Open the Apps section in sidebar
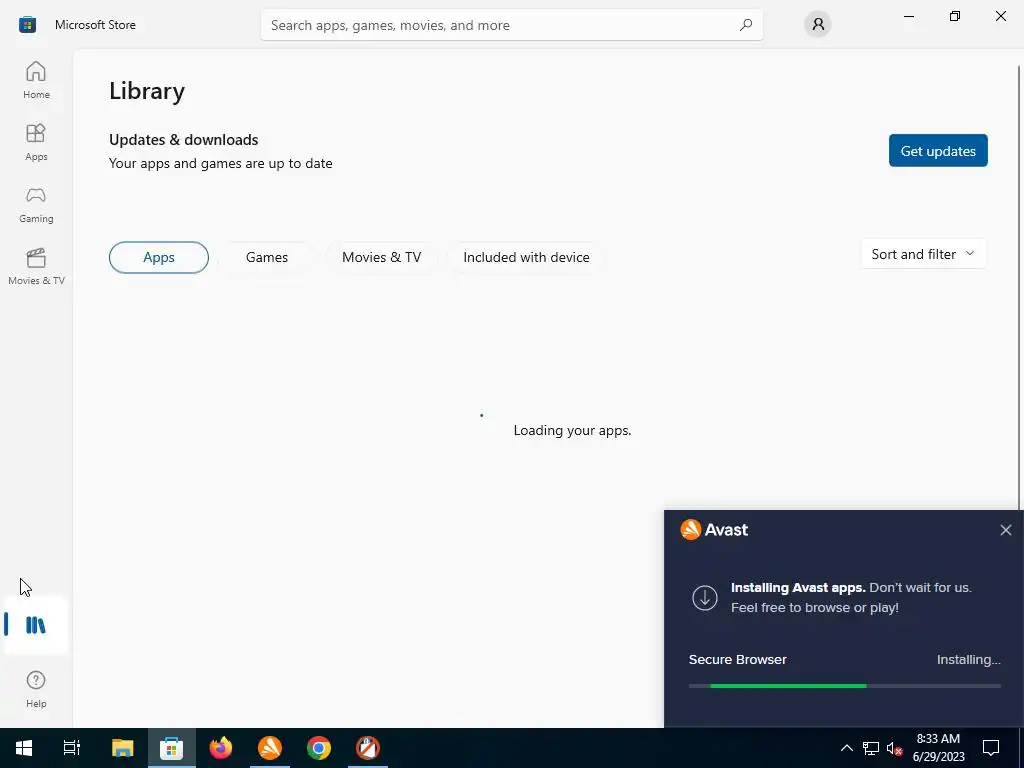Image resolution: width=1024 pixels, height=768 pixels. pyautogui.click(x=36, y=142)
